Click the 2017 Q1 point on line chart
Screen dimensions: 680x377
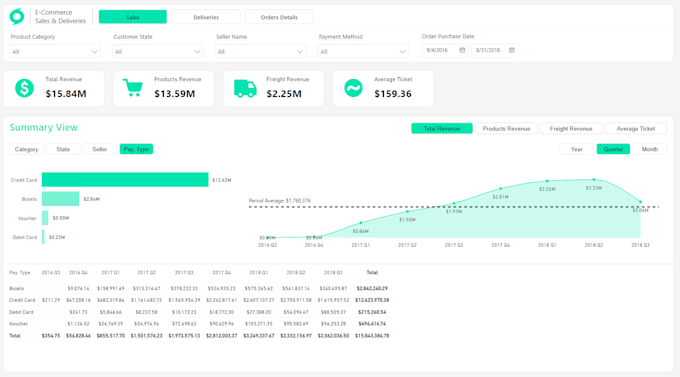[361, 223]
